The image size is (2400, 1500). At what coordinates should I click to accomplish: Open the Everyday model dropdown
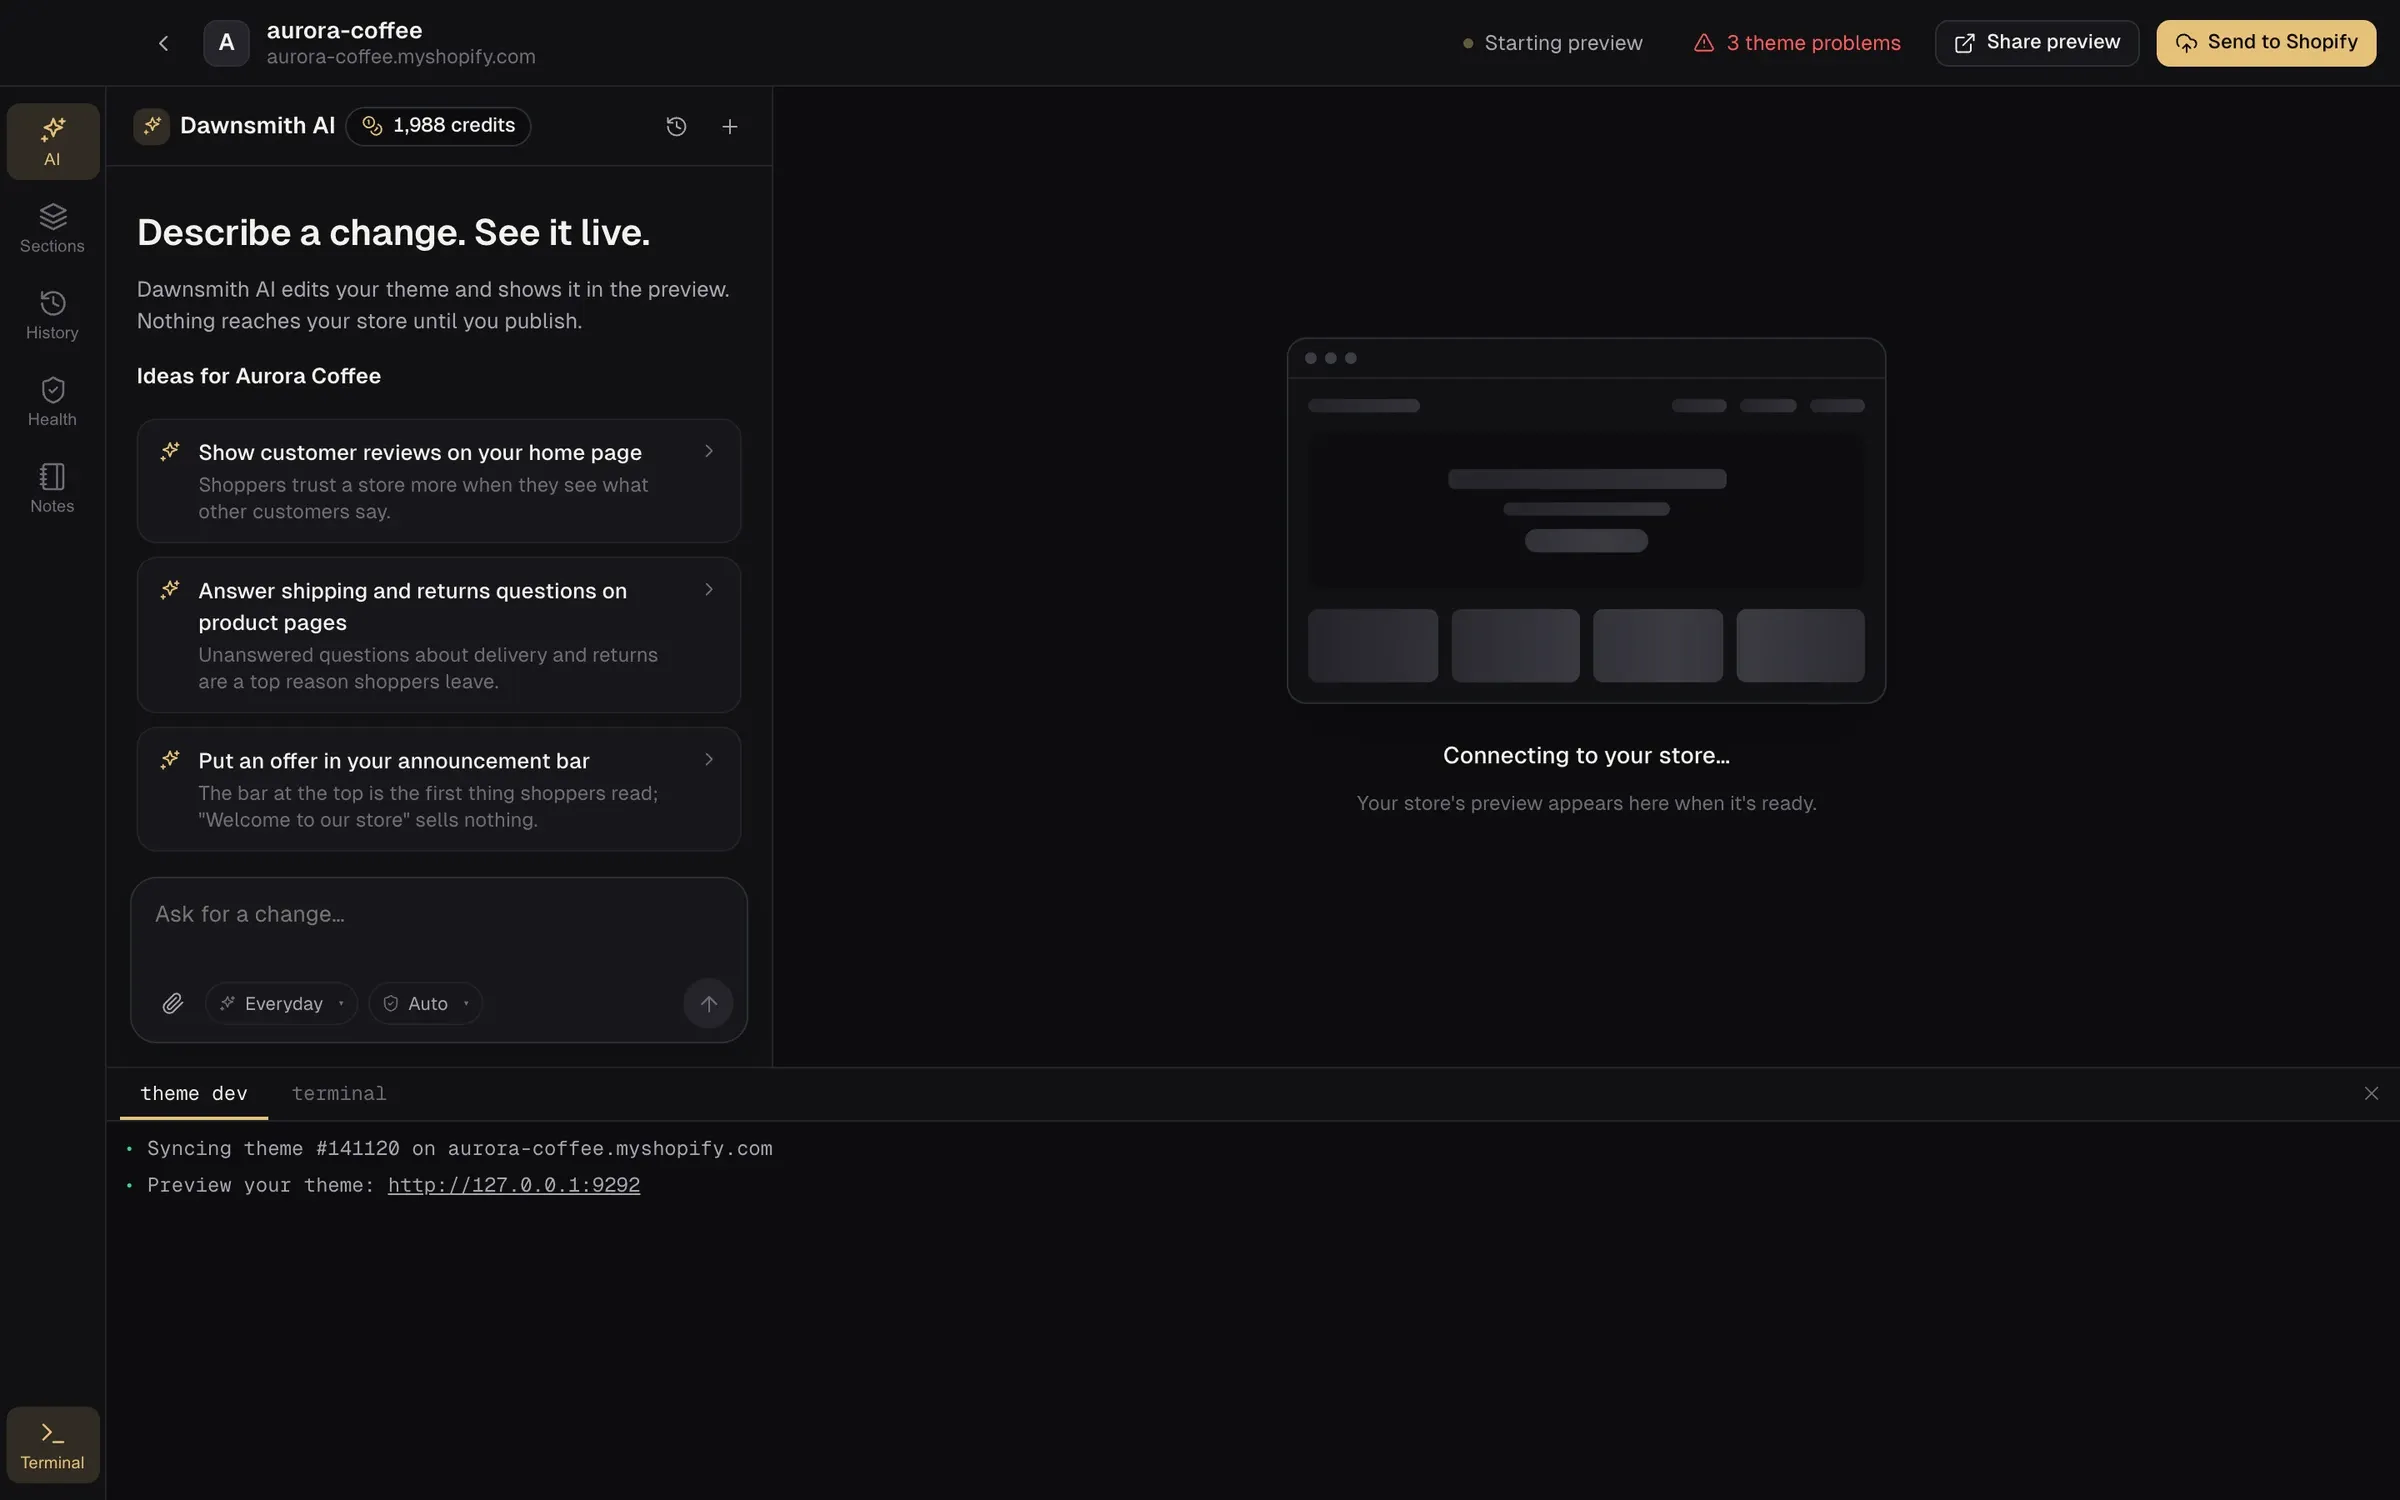(282, 1003)
